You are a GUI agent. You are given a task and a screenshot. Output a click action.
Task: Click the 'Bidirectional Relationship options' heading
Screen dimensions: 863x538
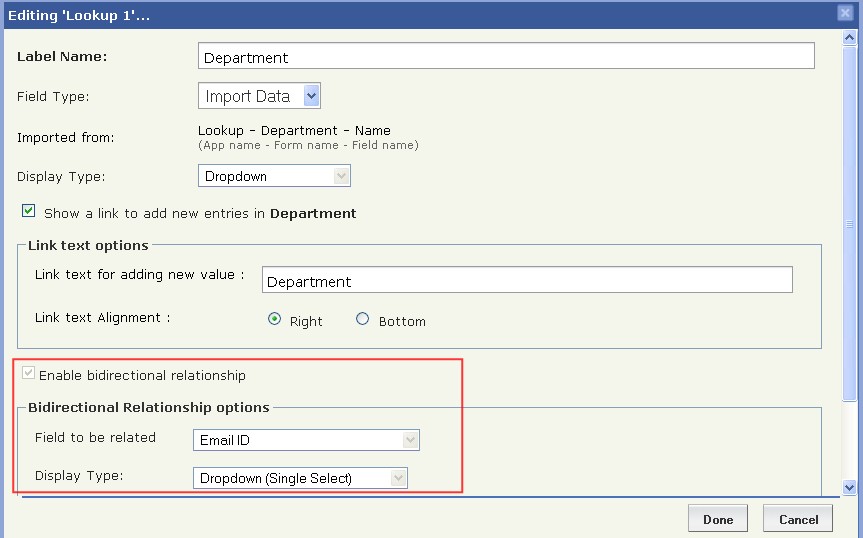point(148,407)
